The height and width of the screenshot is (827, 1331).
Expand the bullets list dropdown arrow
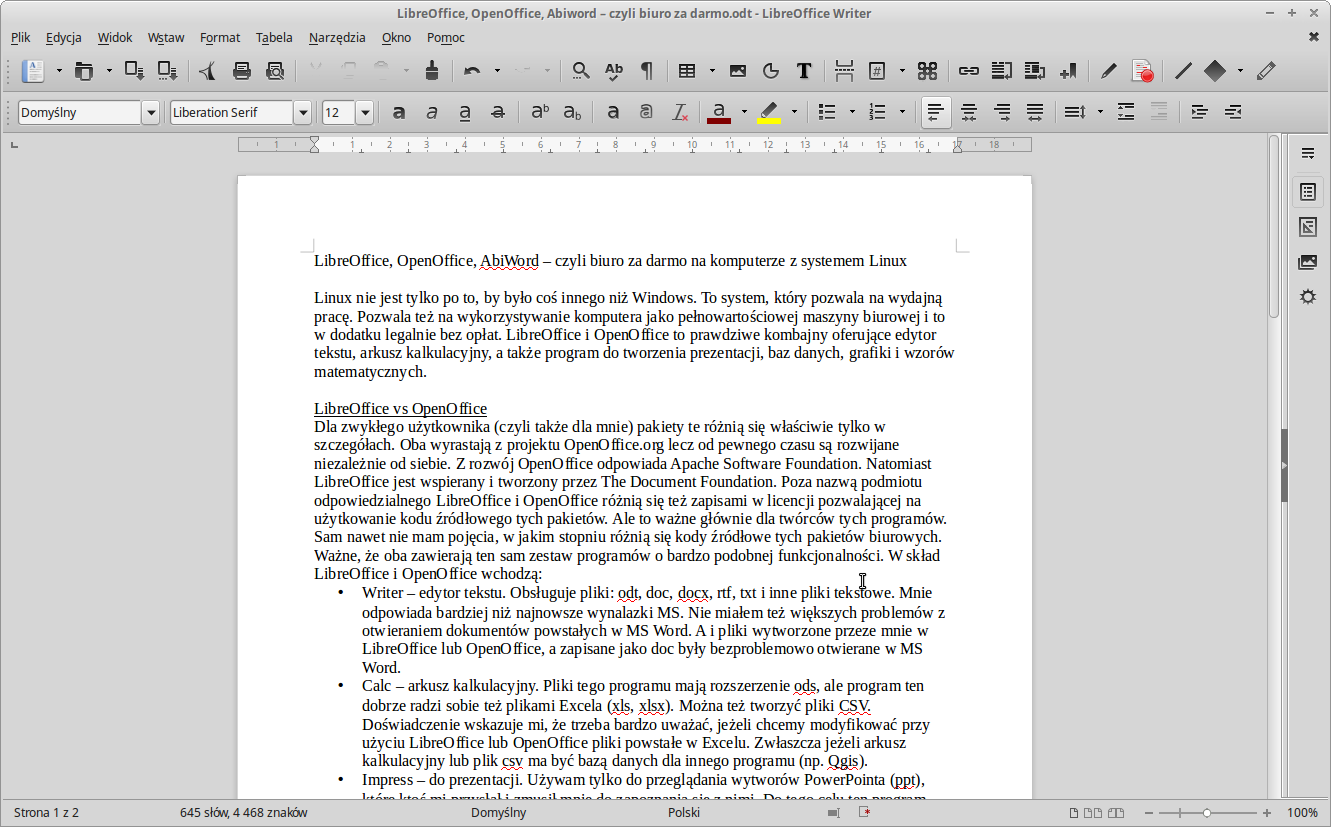click(x=852, y=112)
